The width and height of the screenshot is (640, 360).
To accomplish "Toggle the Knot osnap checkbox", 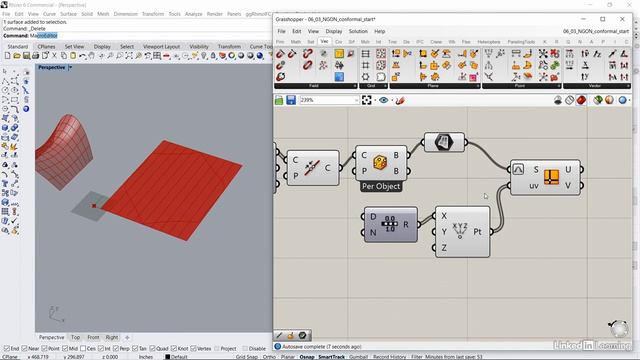I will 174,349.
